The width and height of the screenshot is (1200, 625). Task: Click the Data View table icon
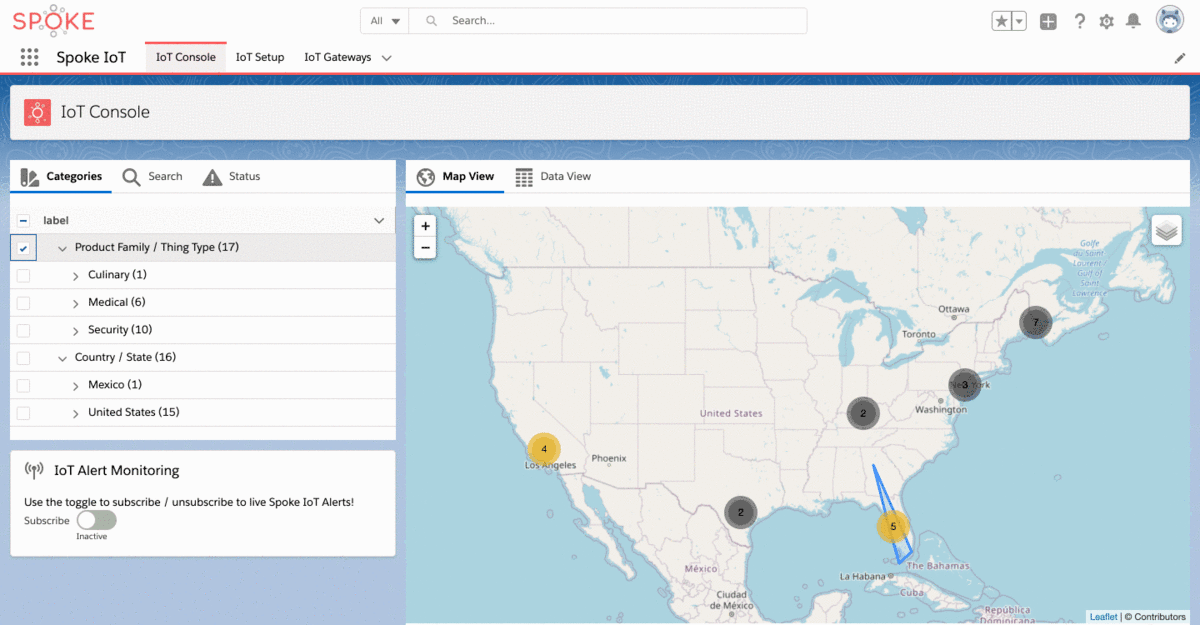point(524,177)
